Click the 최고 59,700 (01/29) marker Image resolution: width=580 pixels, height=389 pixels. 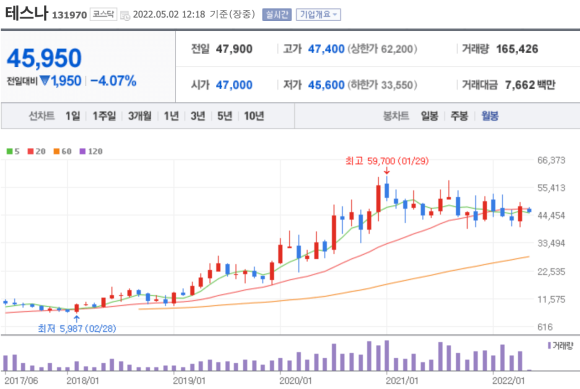click(x=387, y=161)
